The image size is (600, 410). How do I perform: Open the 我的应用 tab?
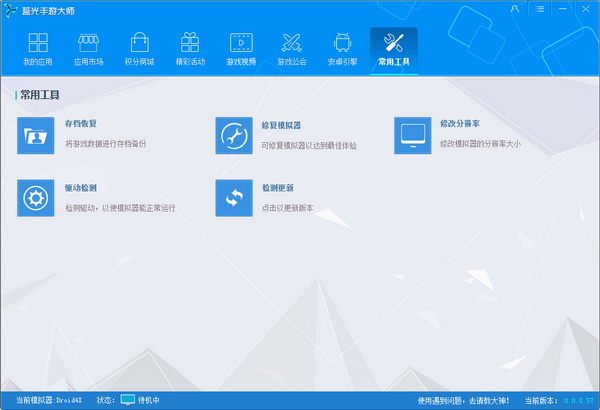coord(38,50)
